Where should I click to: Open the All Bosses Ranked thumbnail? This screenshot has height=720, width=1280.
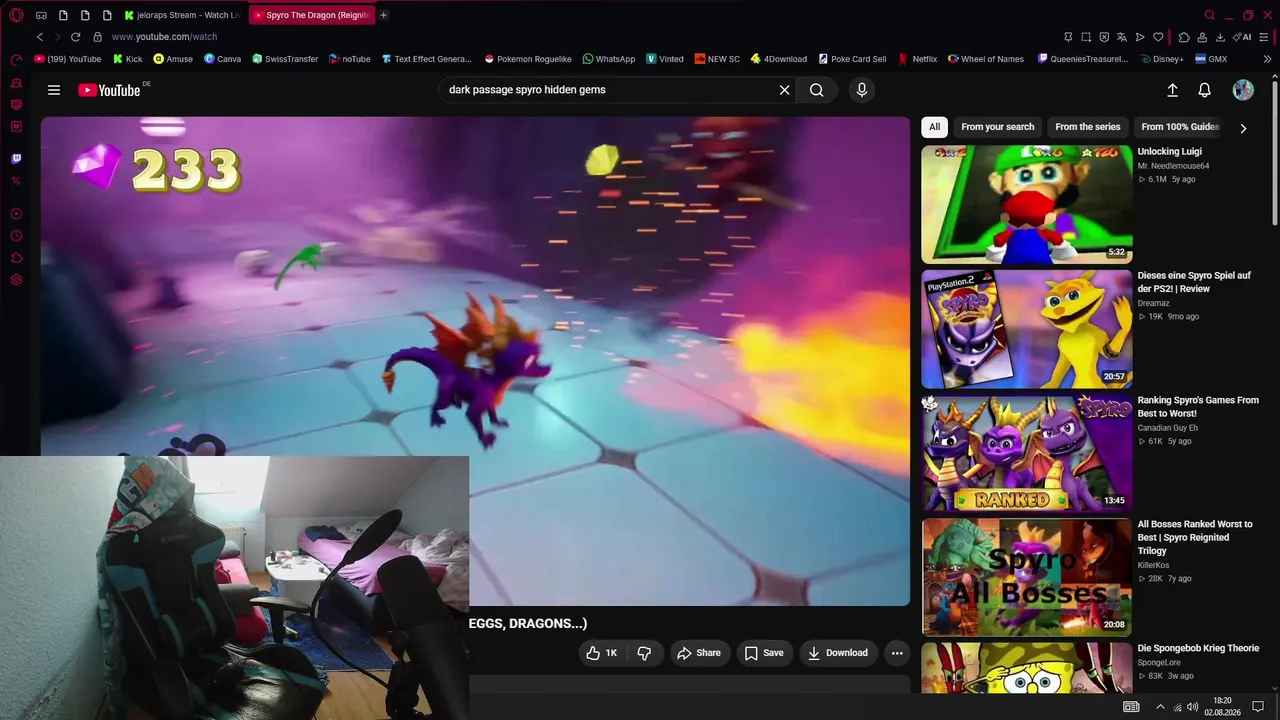click(1026, 577)
